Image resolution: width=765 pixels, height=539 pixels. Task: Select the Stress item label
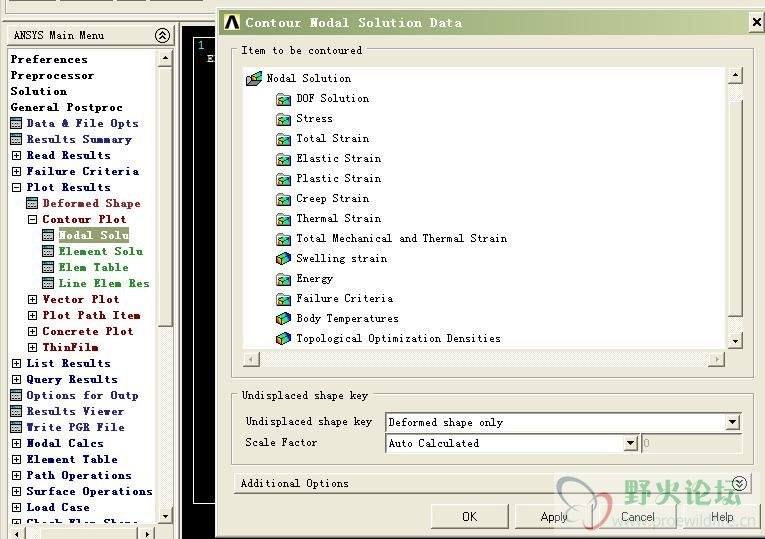314,119
